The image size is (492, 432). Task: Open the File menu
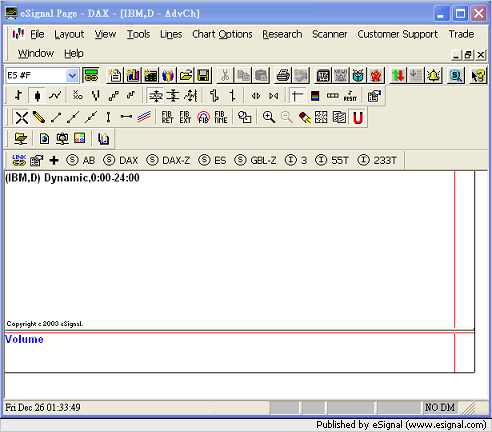[37, 34]
